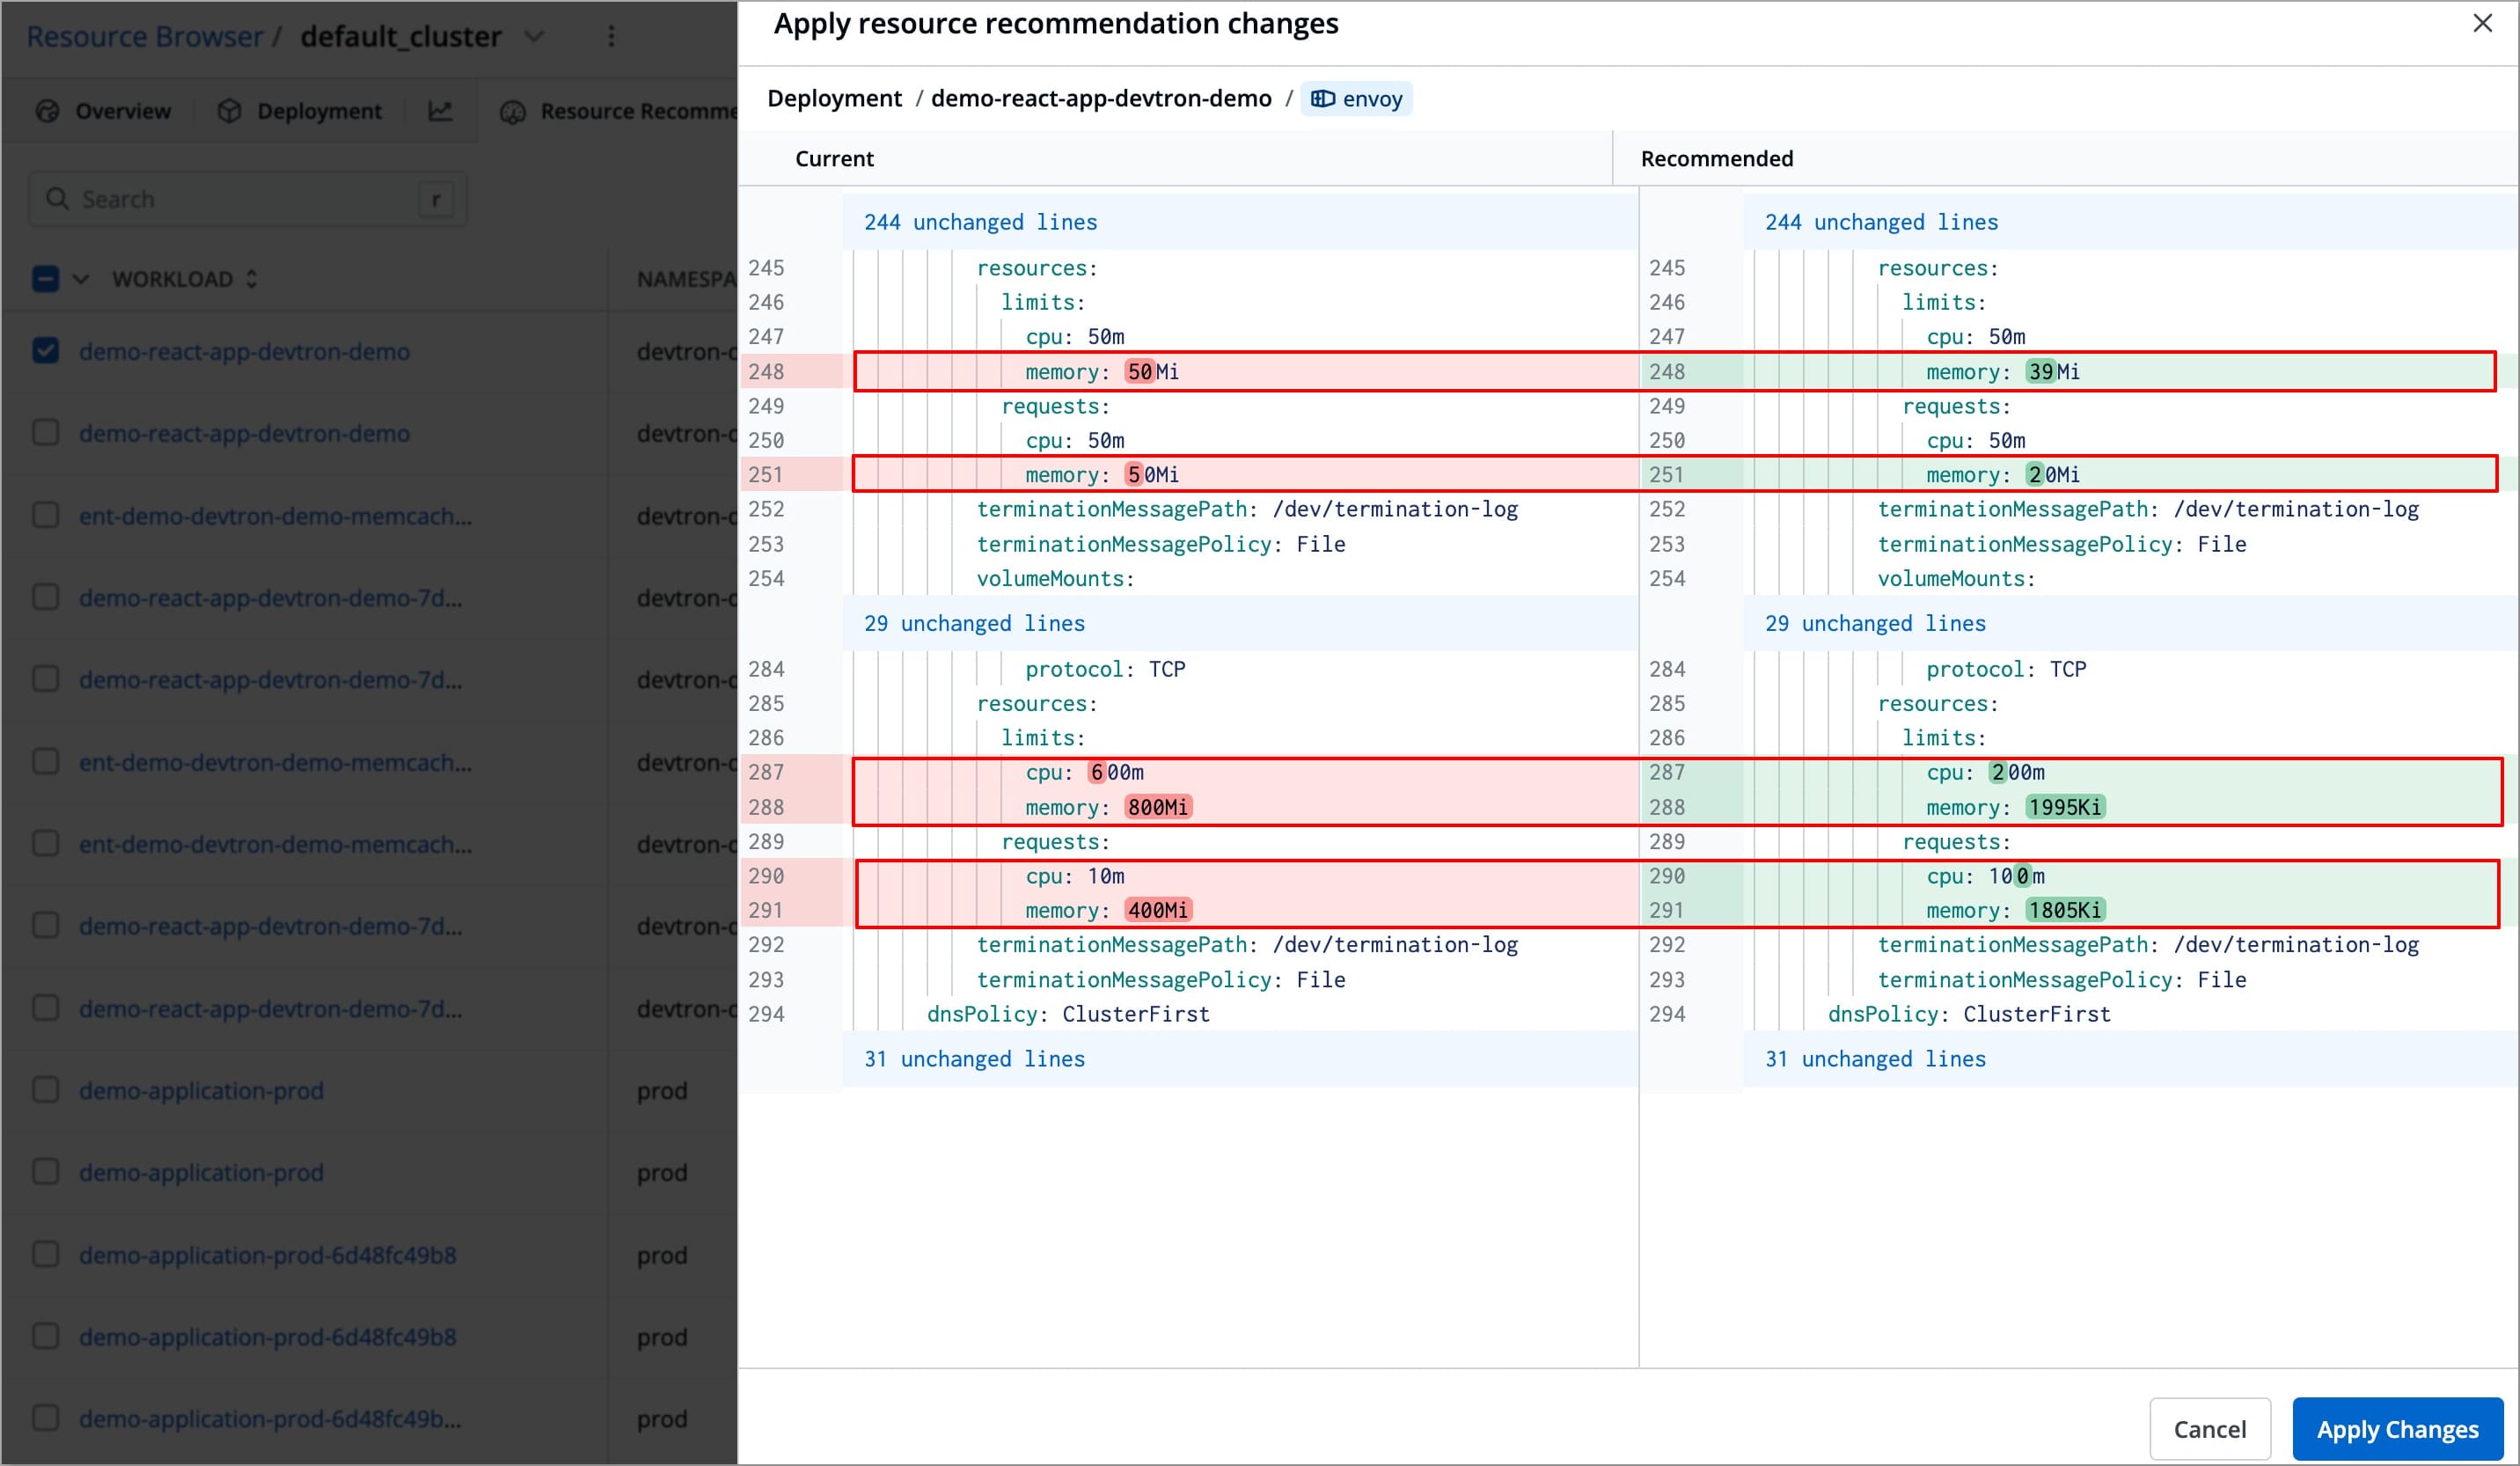Open bulk selection chevron beside header checkbox
2520x1466 pixels.
click(x=81, y=279)
